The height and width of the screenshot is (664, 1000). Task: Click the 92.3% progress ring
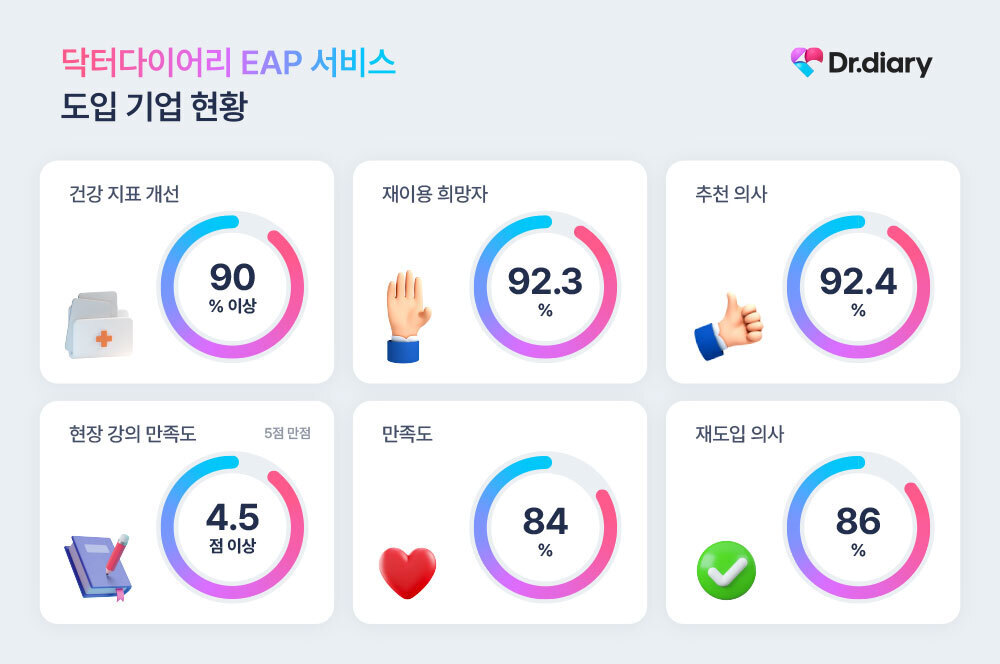click(x=477, y=285)
